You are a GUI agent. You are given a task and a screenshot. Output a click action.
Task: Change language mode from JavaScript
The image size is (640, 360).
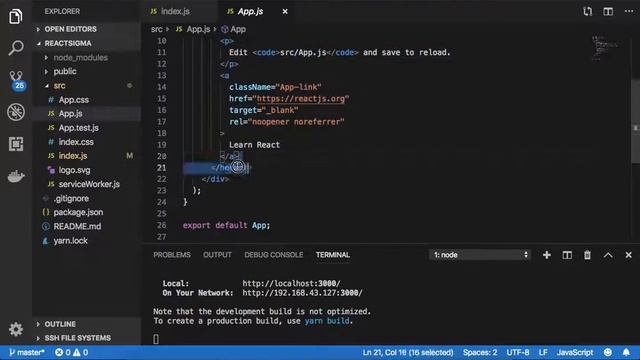[x=575, y=352]
